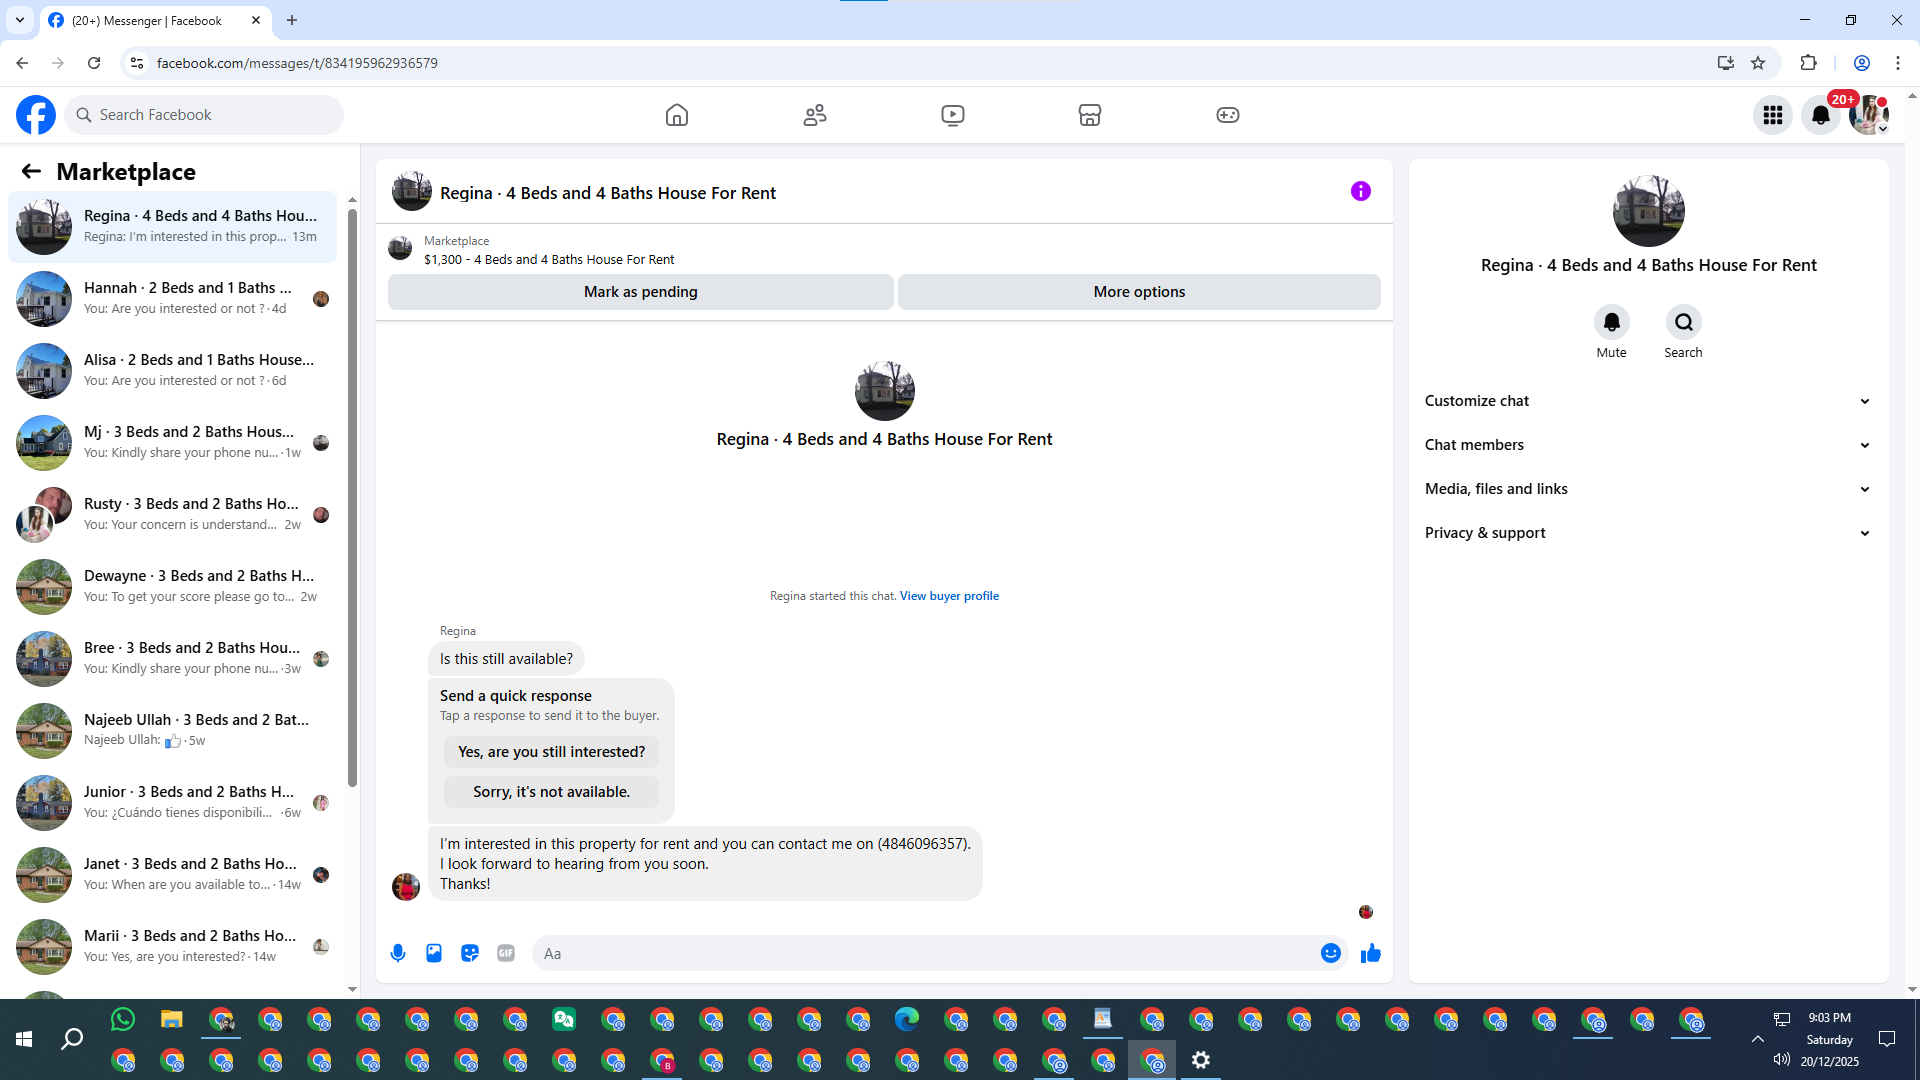This screenshot has height=1080, width=1920.
Task: Open File Explorer from the taskbar
Action: click(172, 1019)
